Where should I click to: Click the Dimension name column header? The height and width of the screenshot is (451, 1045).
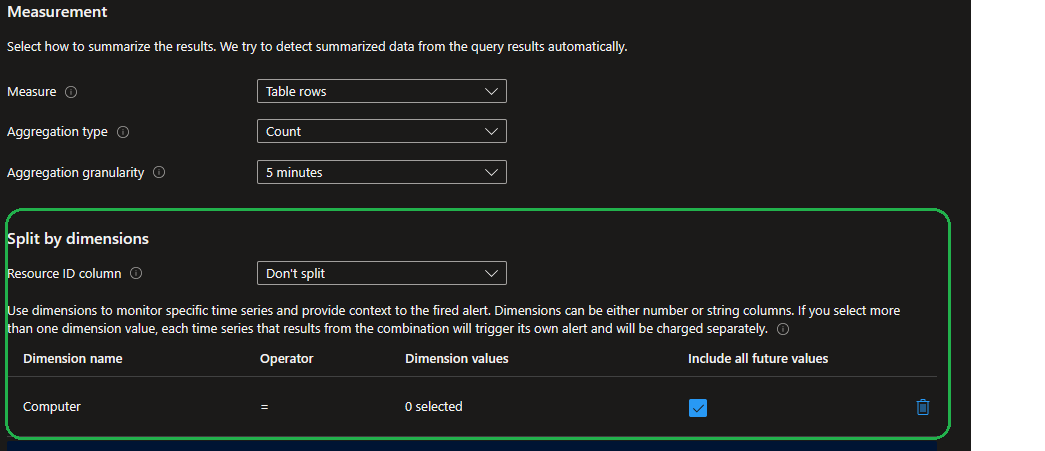tap(73, 358)
